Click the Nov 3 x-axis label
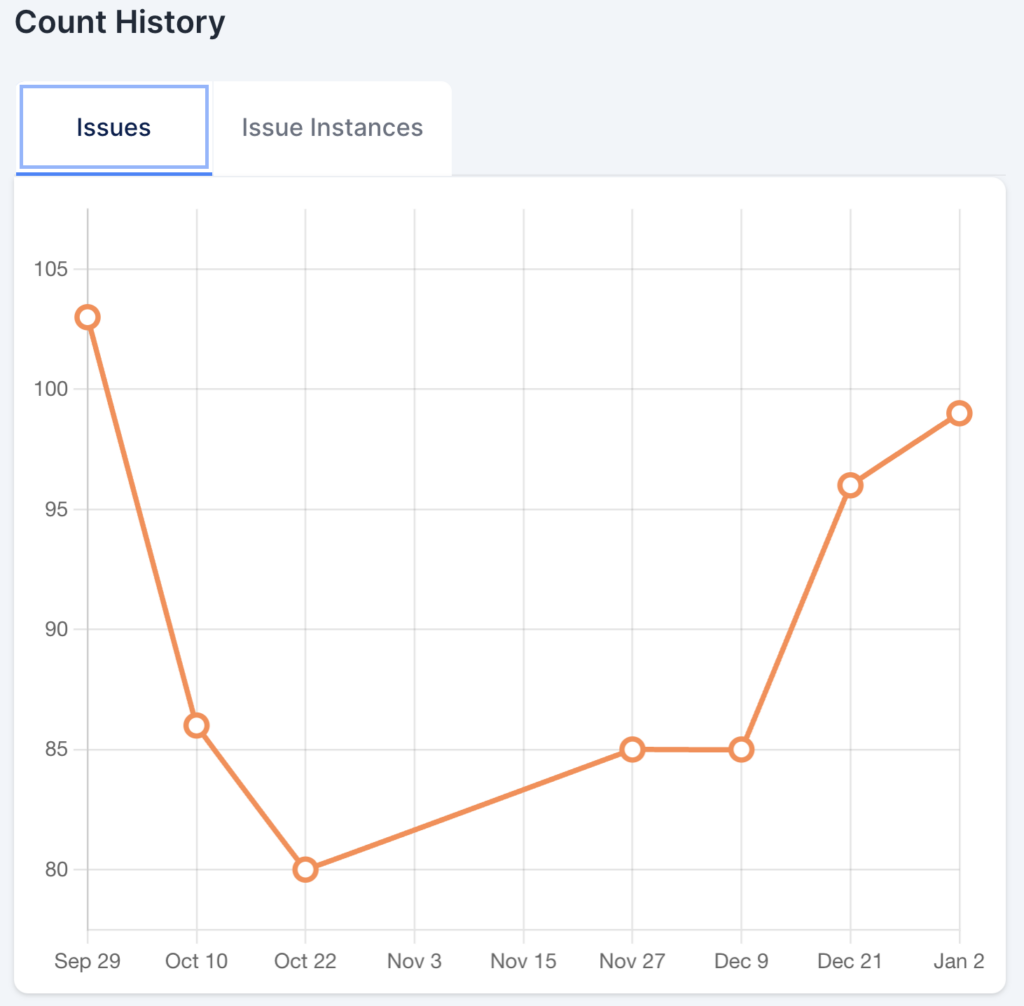This screenshot has width=1024, height=1006. [414, 961]
